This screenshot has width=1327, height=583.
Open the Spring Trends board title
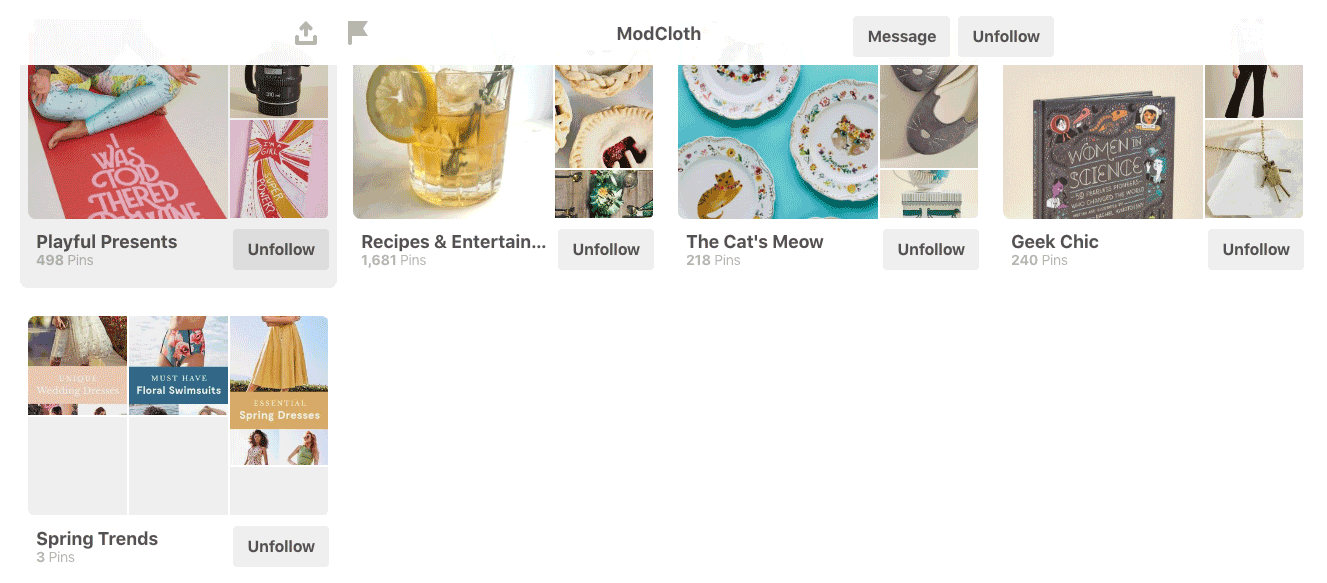97,539
